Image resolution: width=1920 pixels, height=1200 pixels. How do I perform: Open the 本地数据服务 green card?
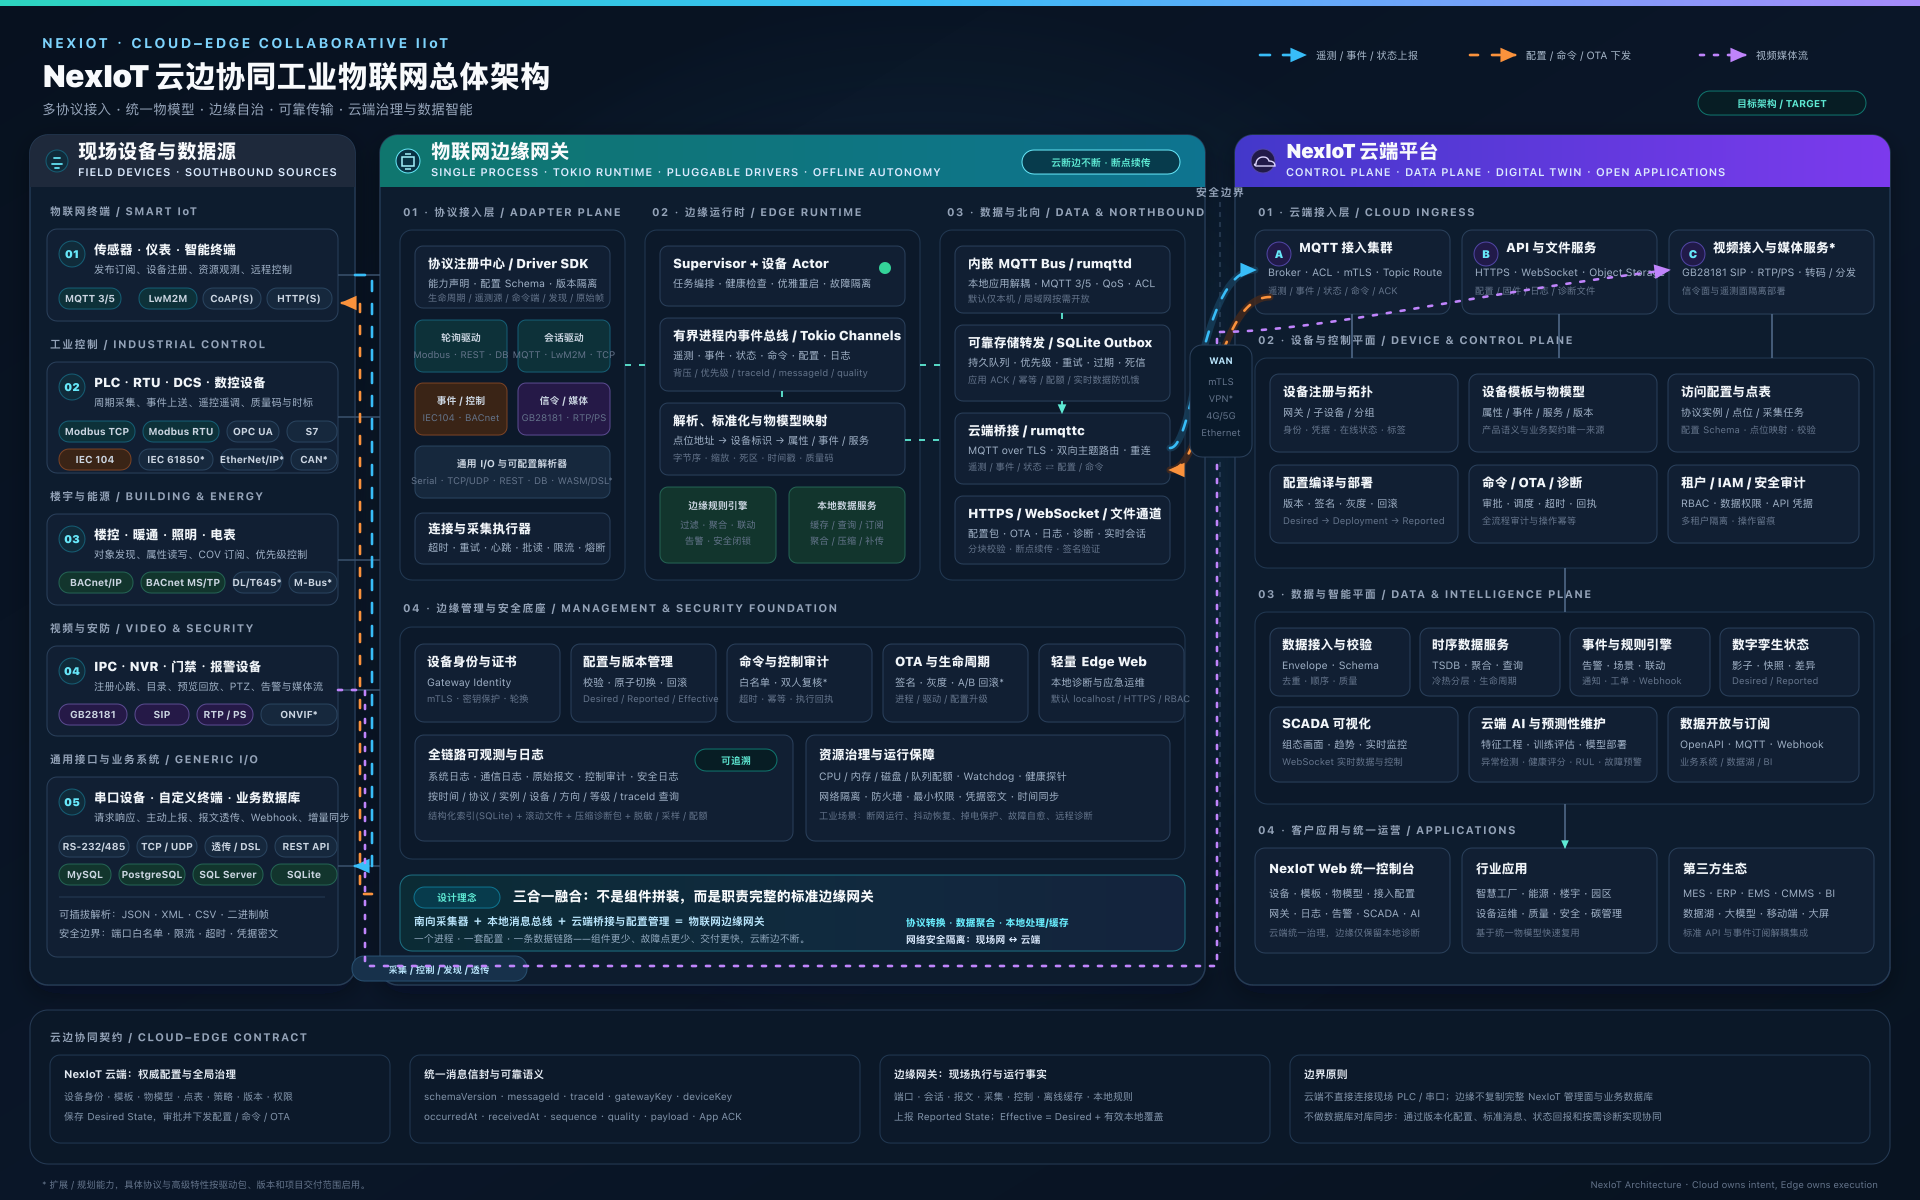click(x=847, y=524)
